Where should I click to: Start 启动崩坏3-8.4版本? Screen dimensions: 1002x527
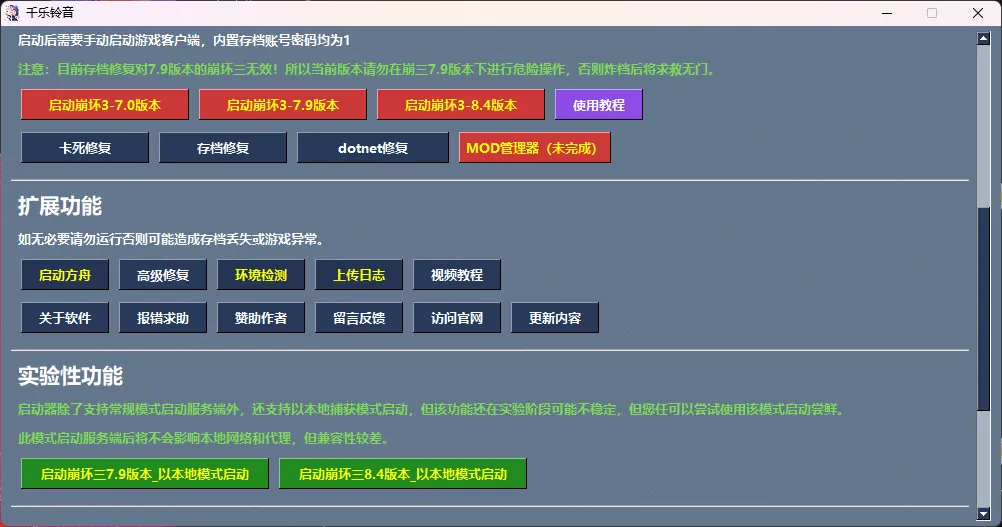[x=461, y=105]
